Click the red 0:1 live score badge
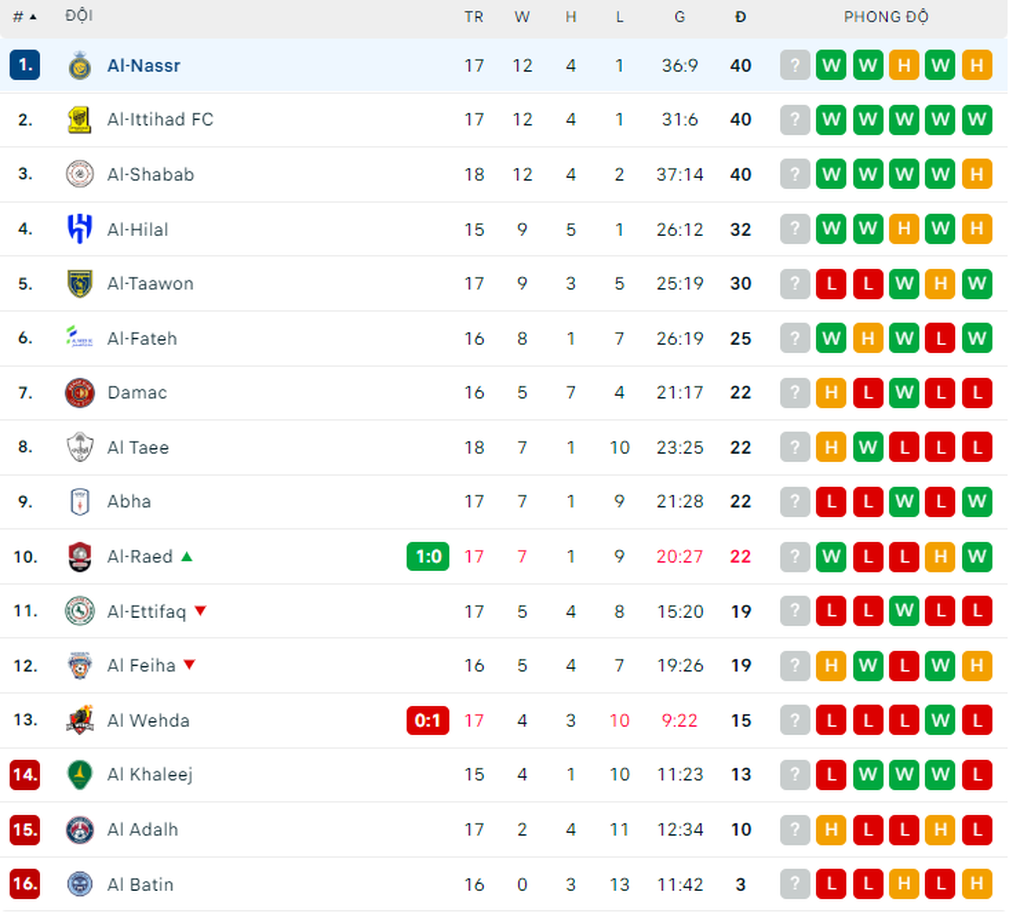The width and height of the screenshot is (1020, 917). 428,721
